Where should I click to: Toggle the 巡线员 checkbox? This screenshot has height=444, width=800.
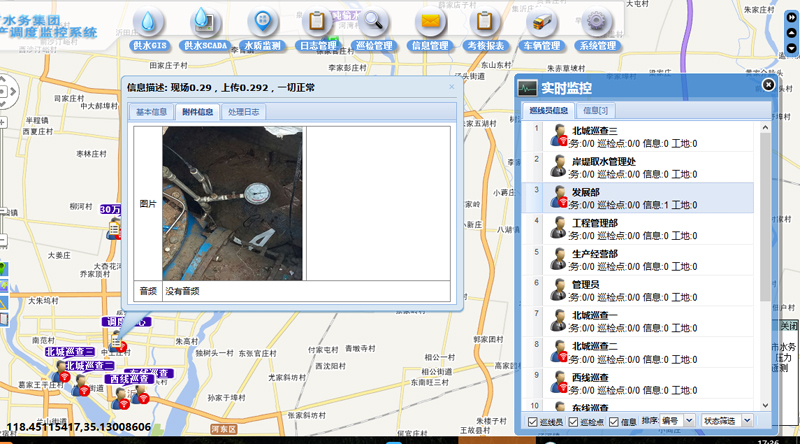click(533, 421)
